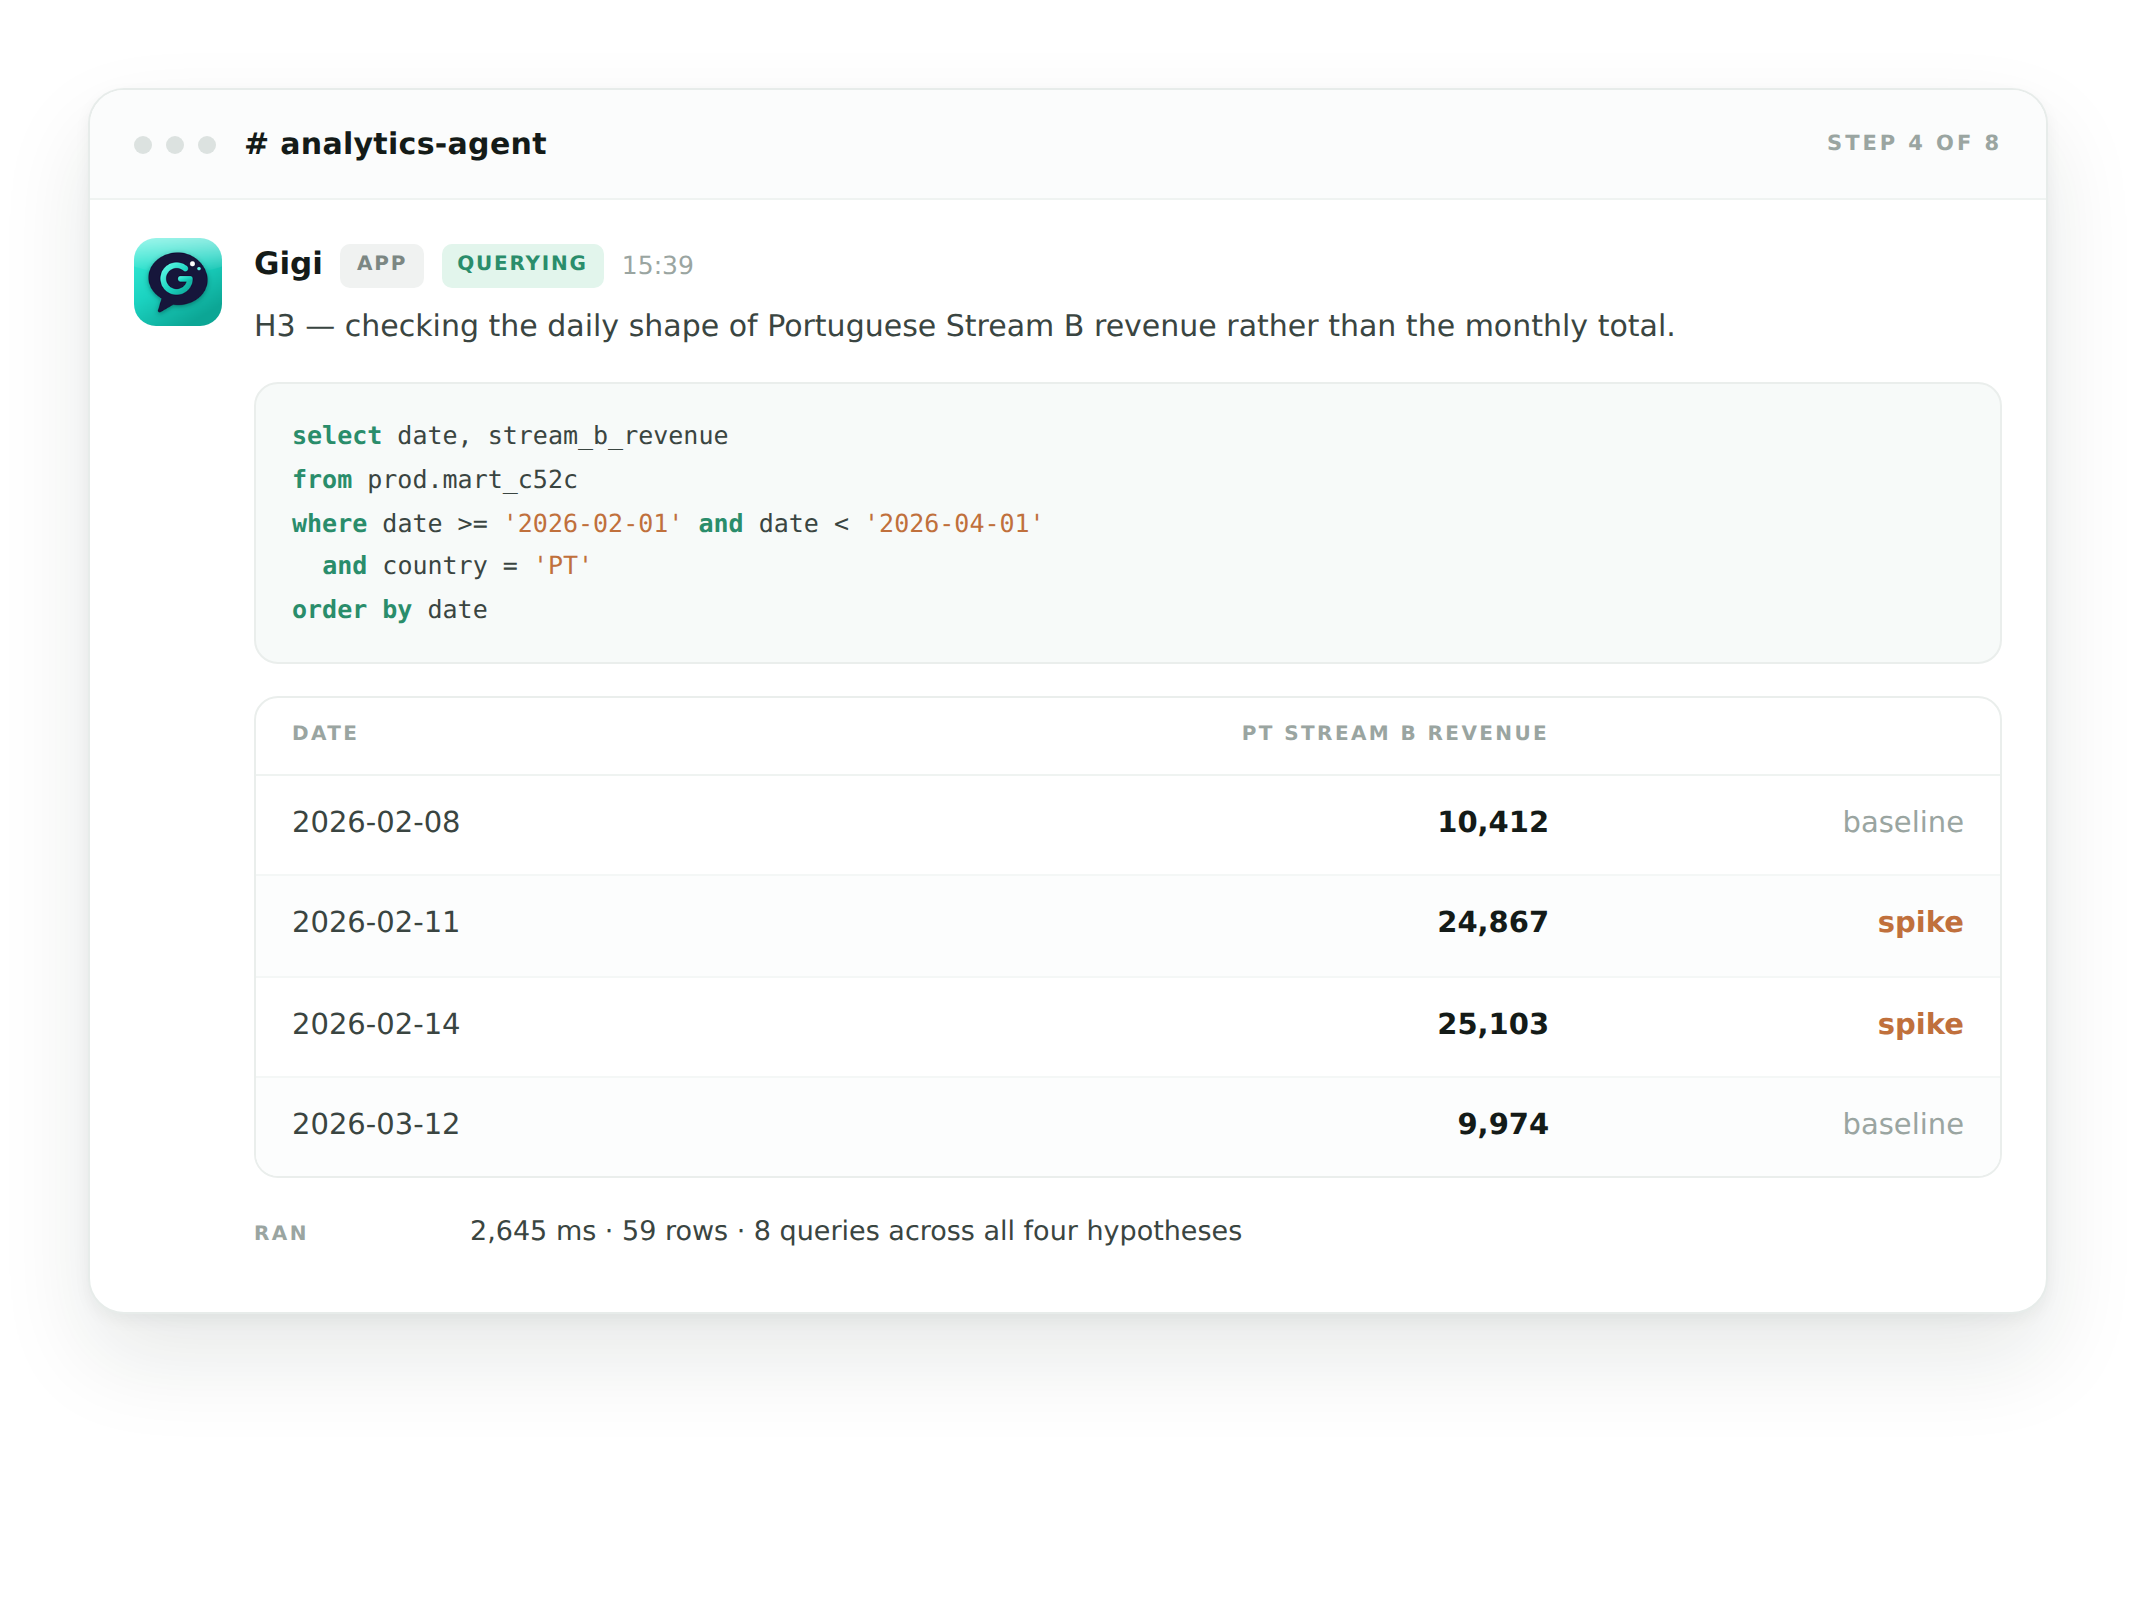Viewport: 2136px width, 1612px height.
Task: Click the baseline label in the 2026-03-12 row
Action: tap(1903, 1124)
